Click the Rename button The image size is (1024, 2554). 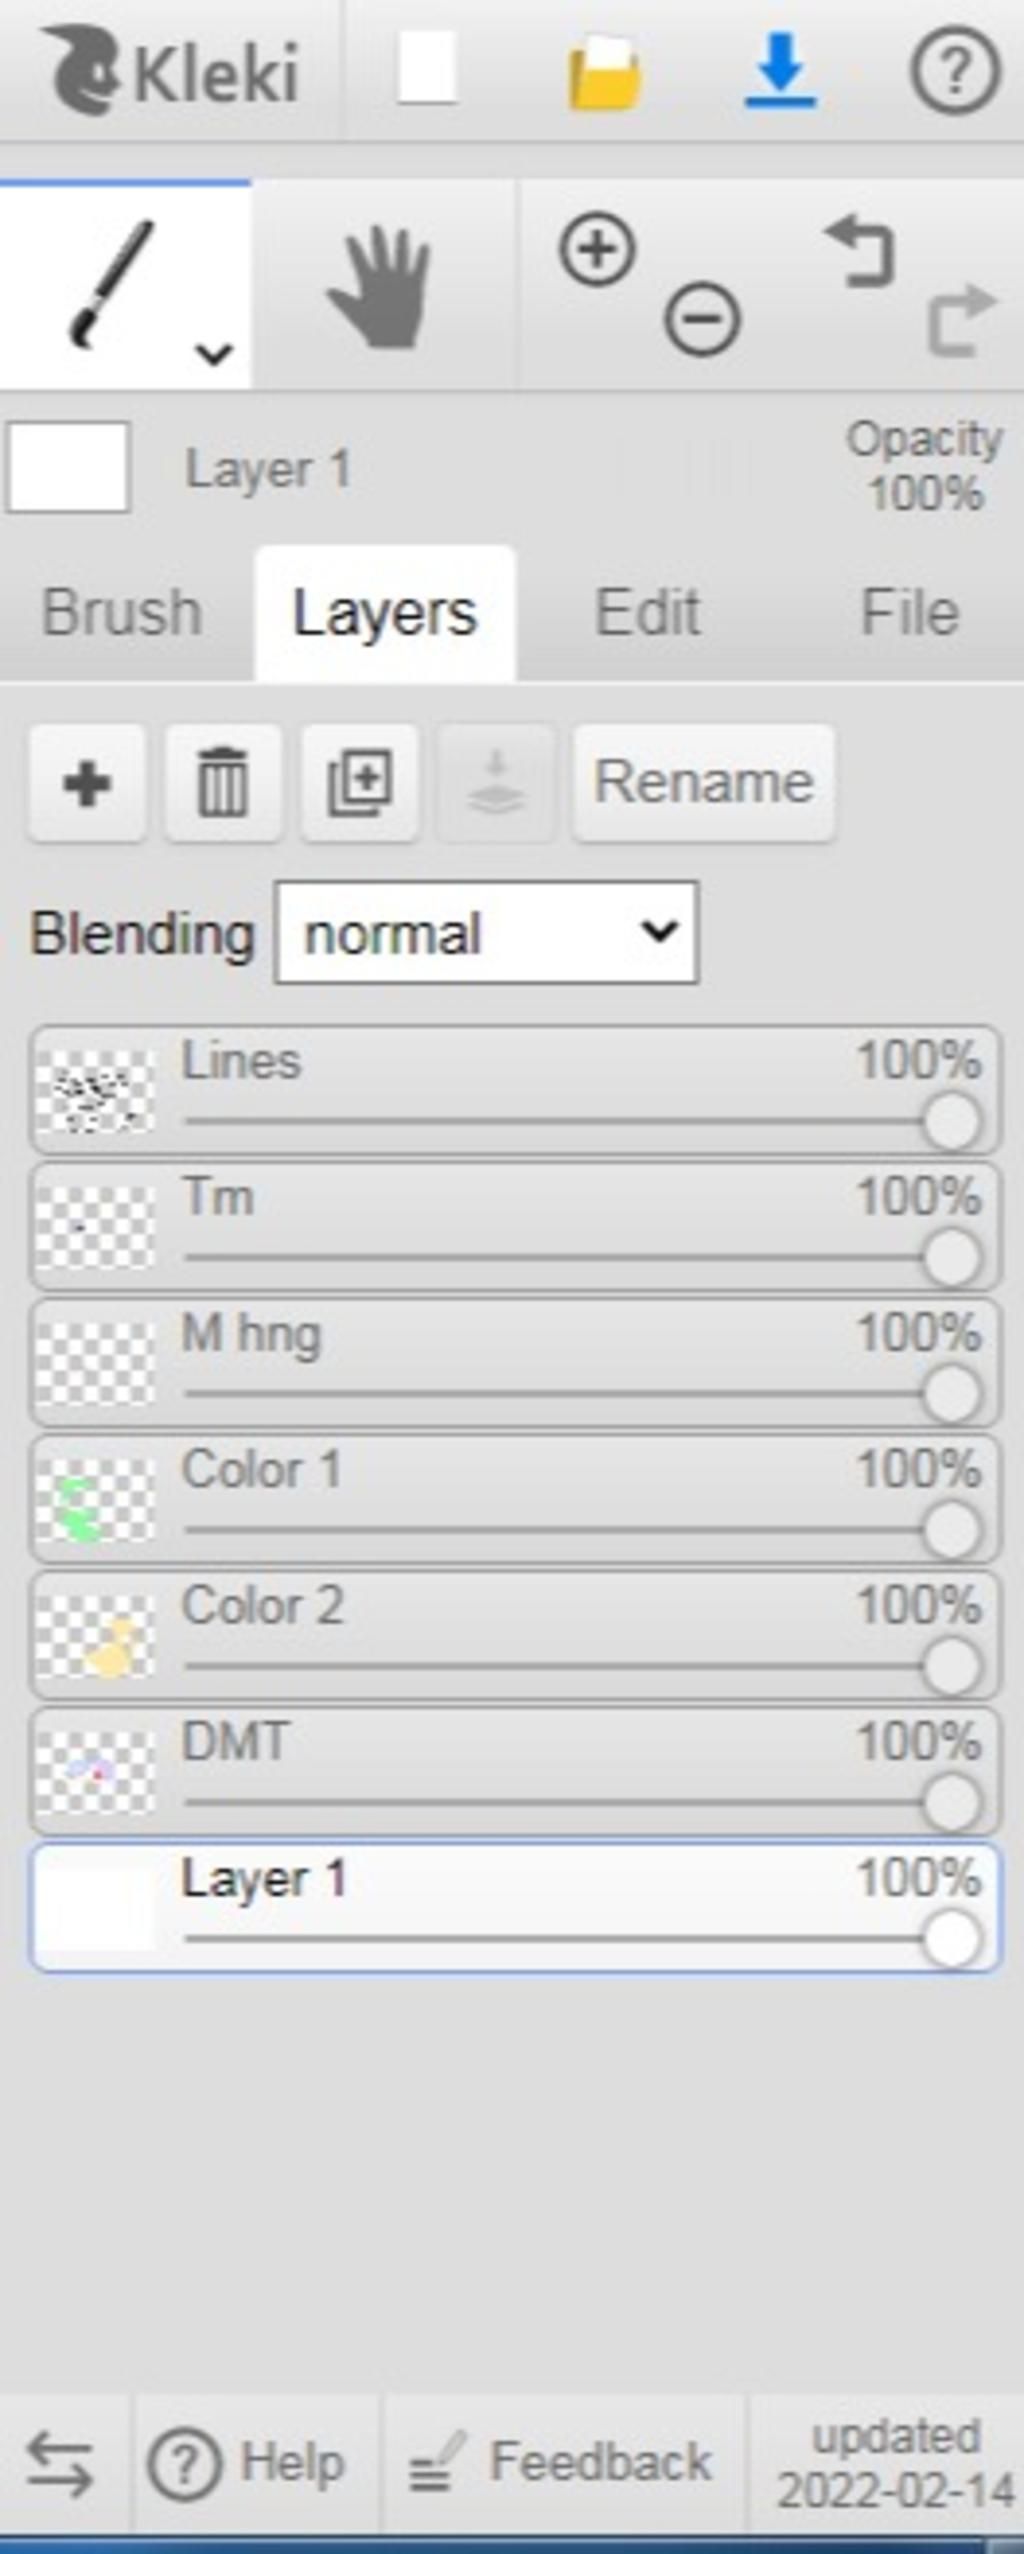pyautogui.click(x=704, y=783)
